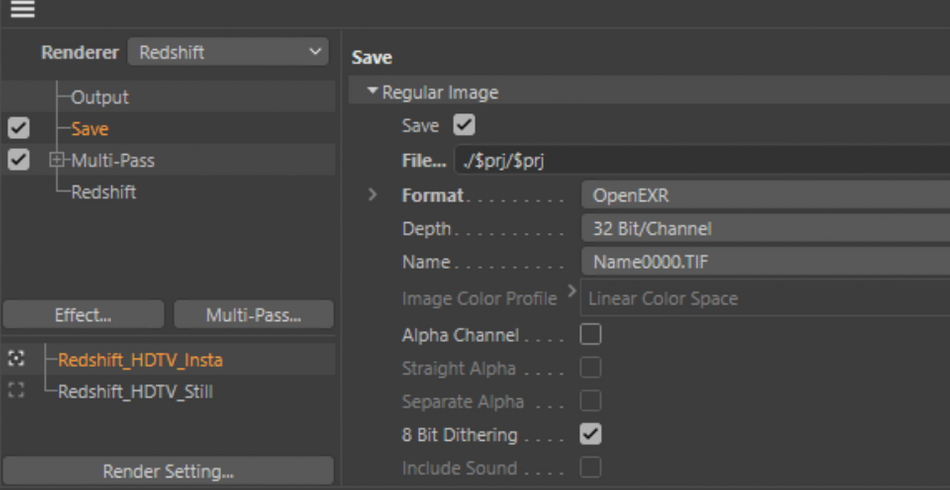Click the Depth label
The height and width of the screenshot is (490, 950).
[427, 229]
